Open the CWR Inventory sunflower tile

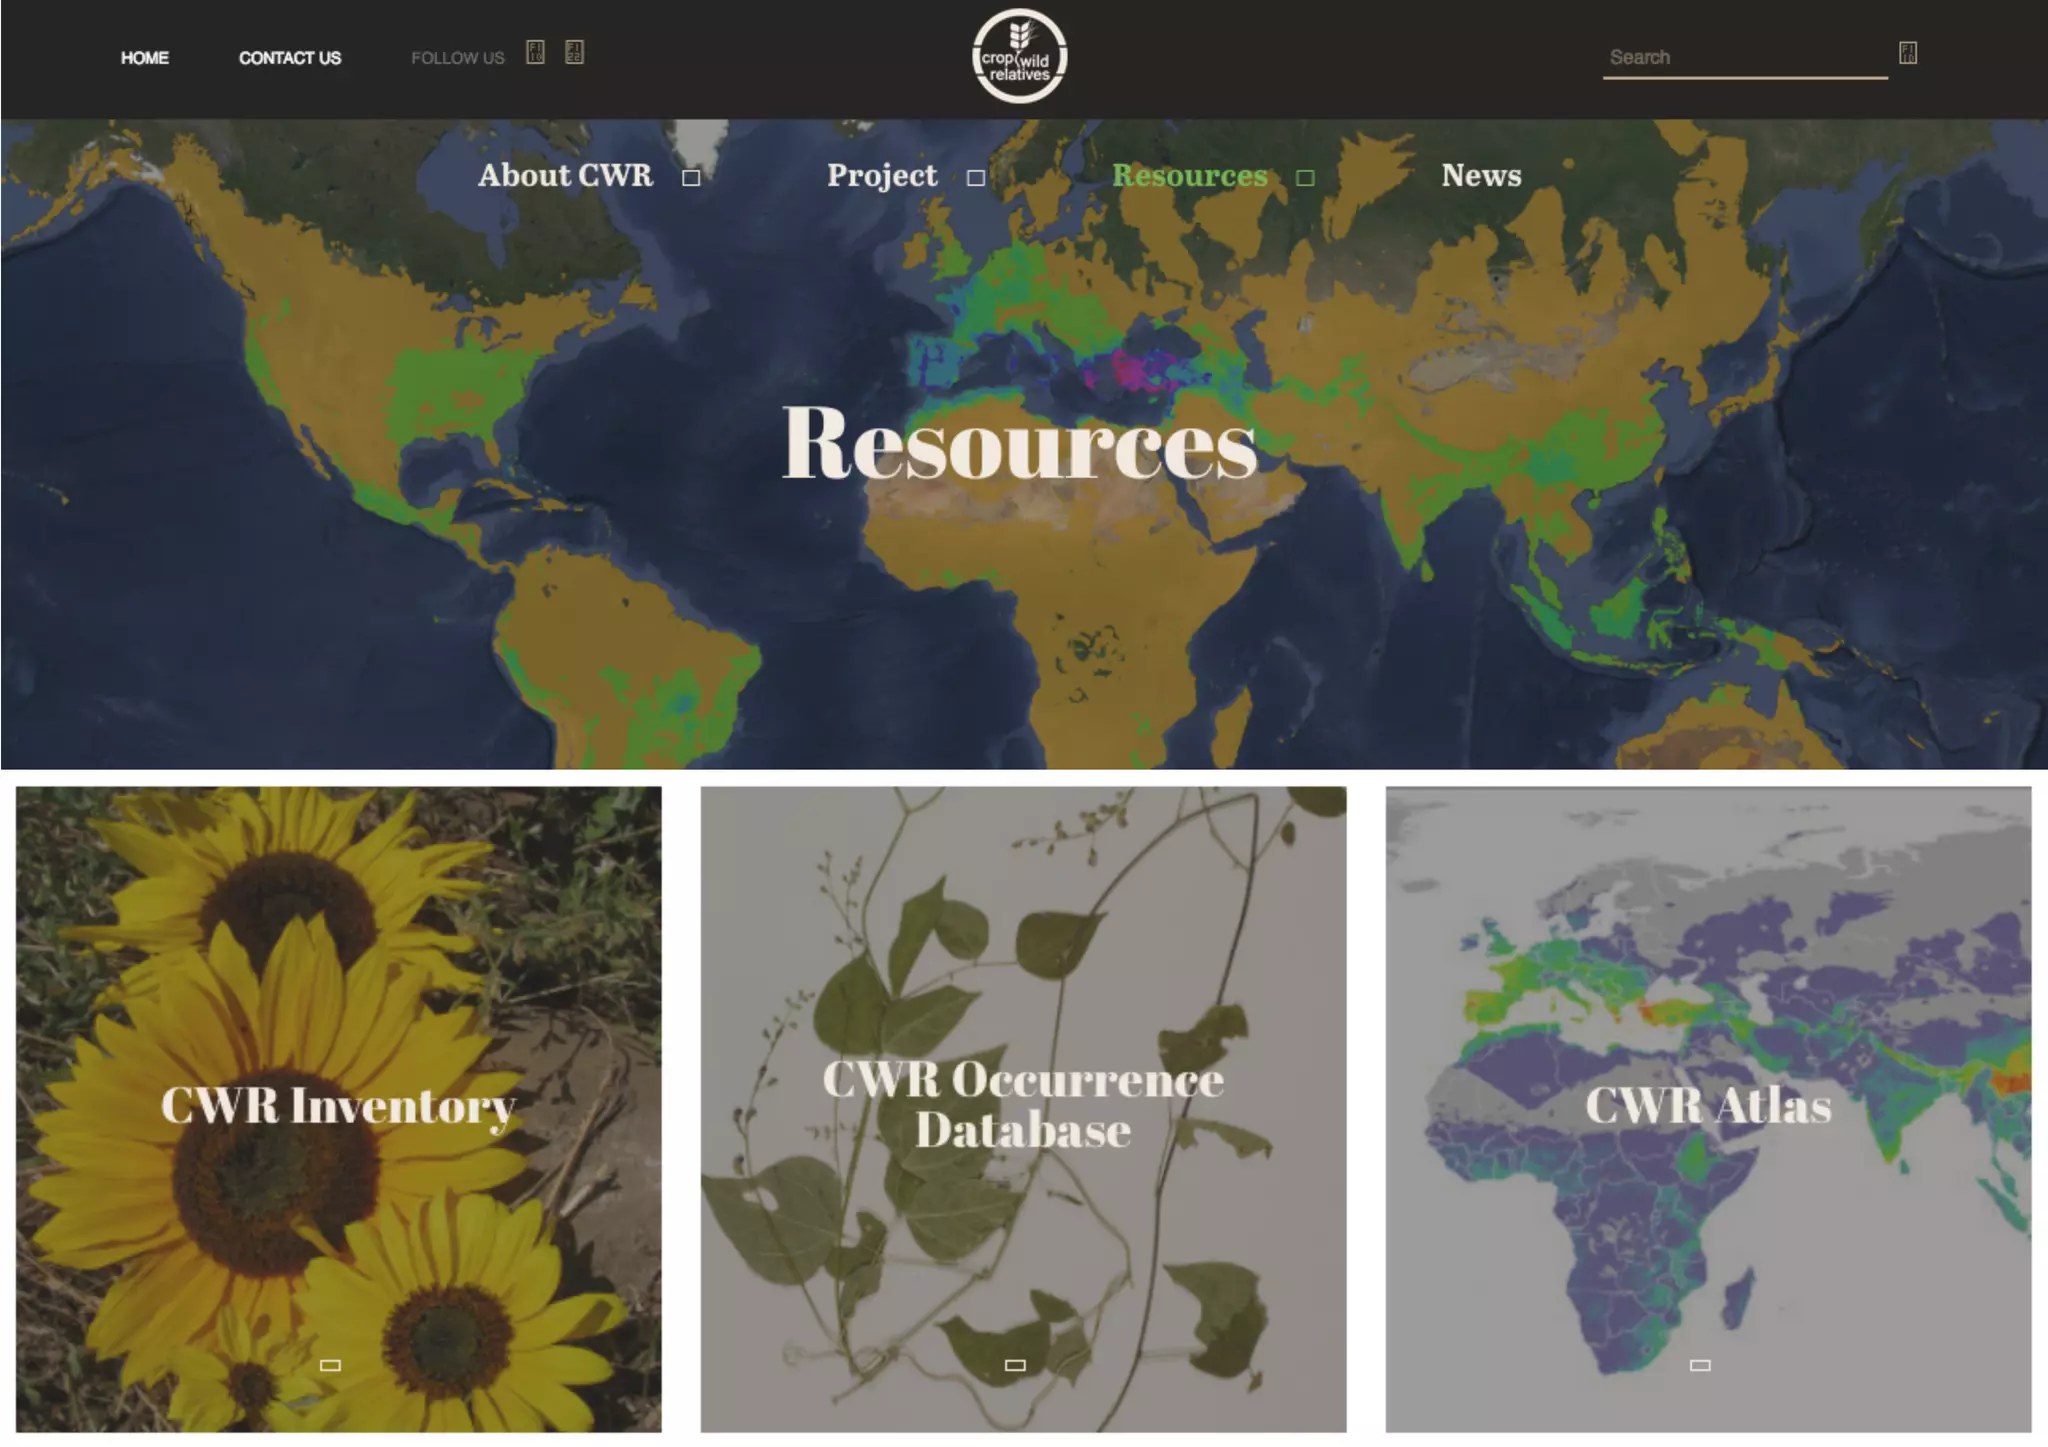click(x=338, y=1107)
